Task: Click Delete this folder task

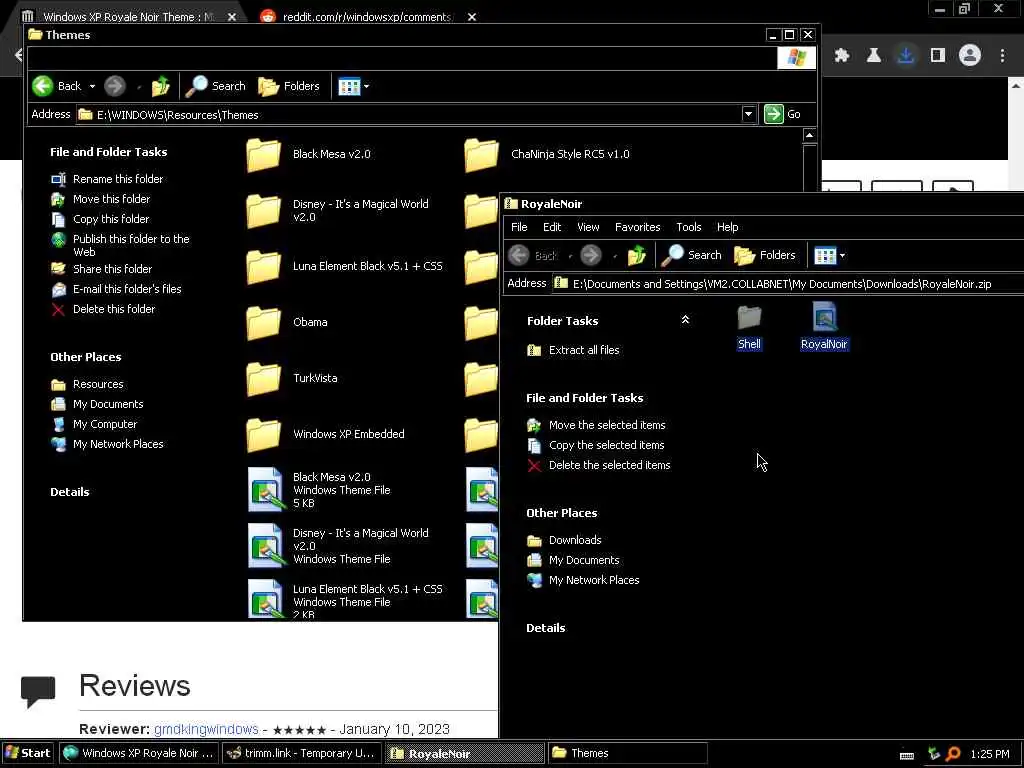Action: (103, 309)
